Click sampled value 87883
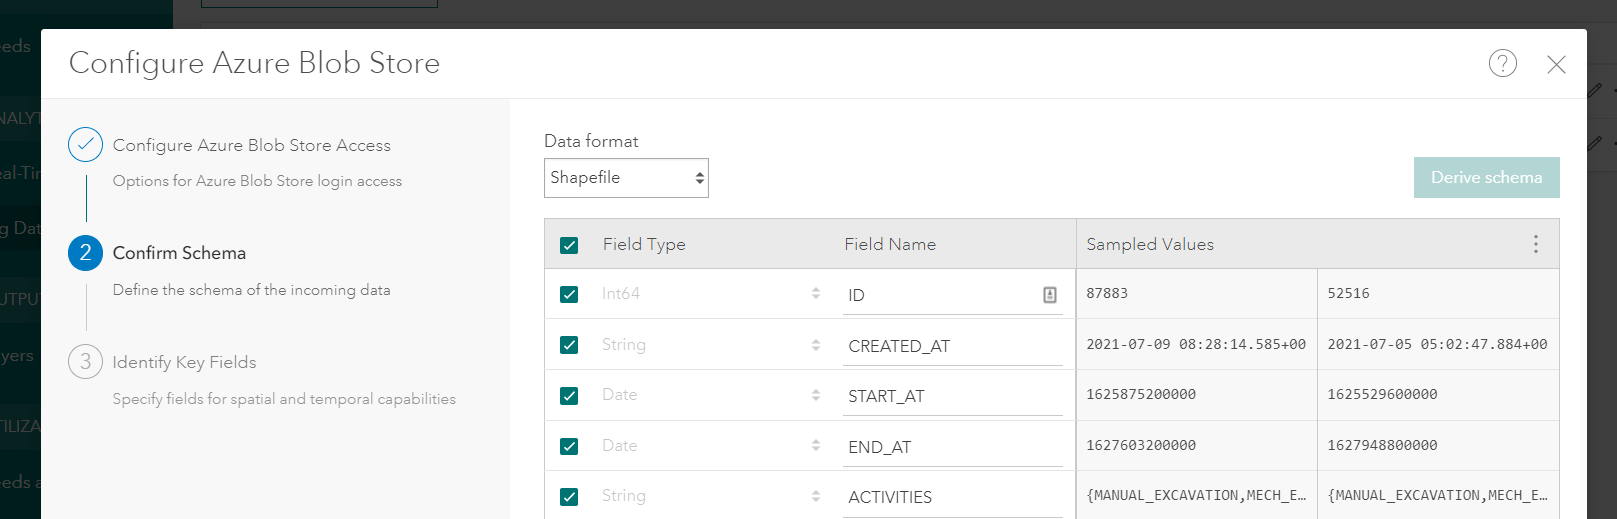The image size is (1617, 519). tap(1107, 293)
